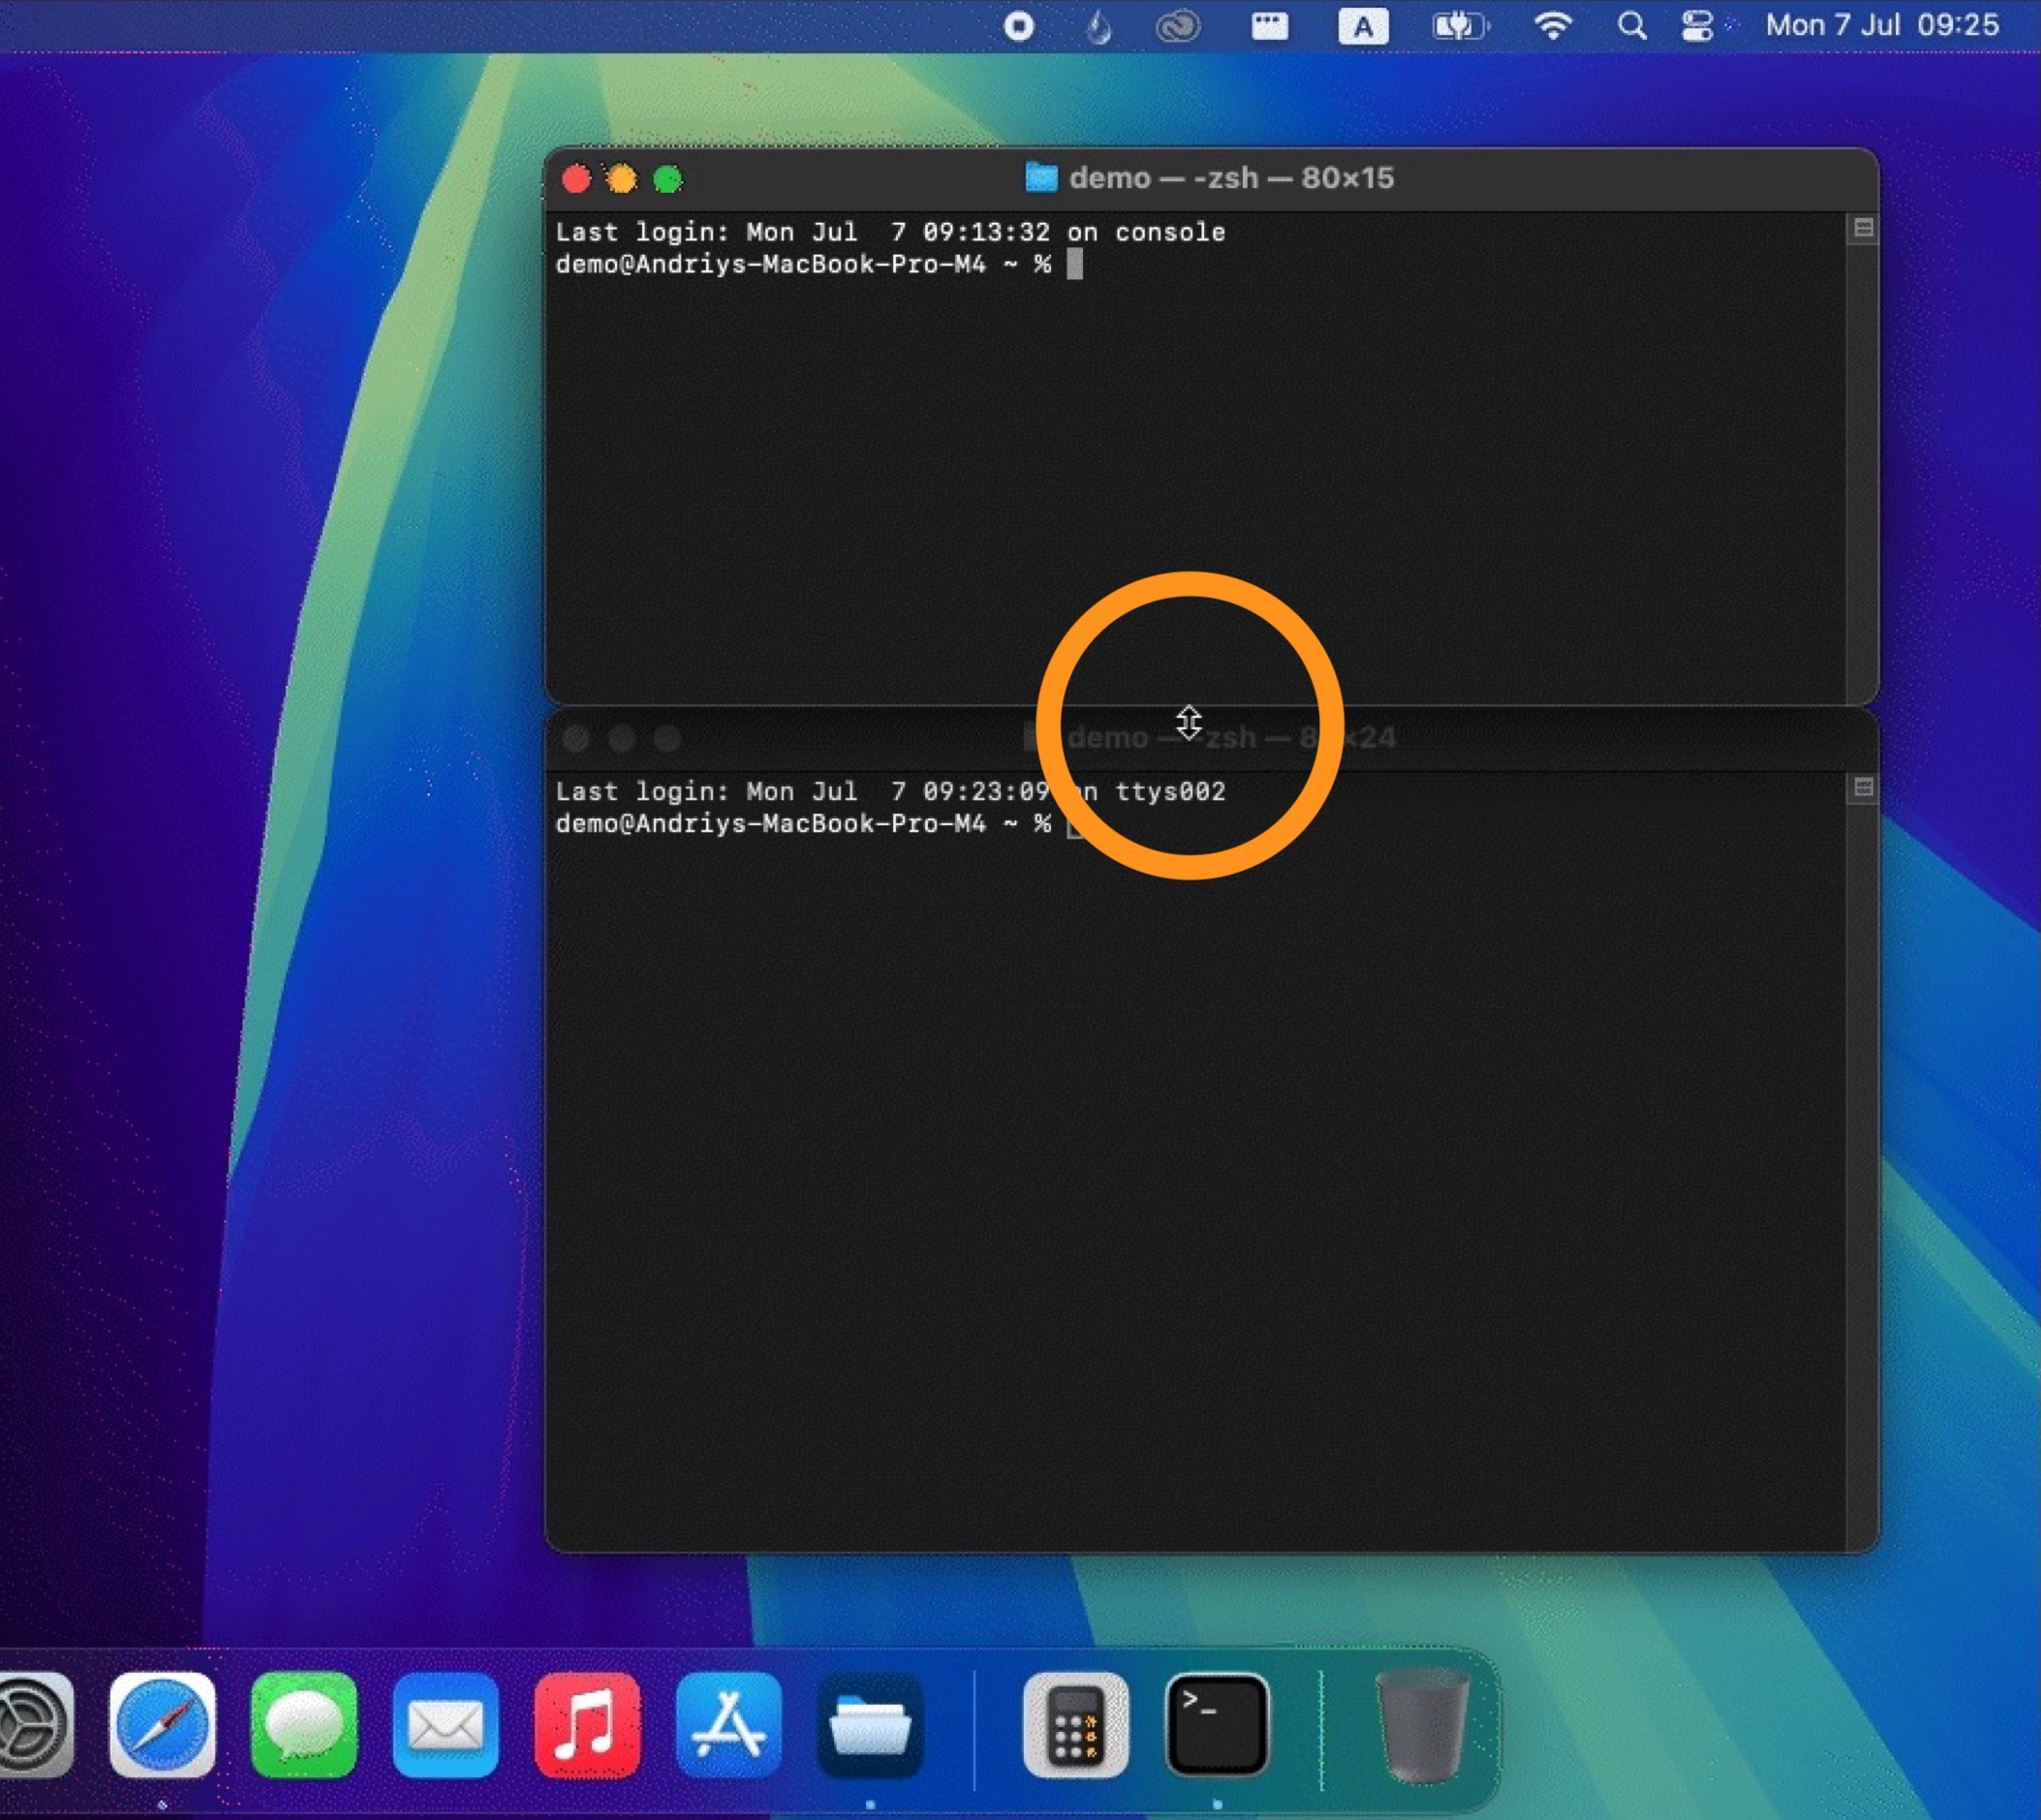Open the Wi-Fi menu bar item
The height and width of the screenshot is (1820, 2041).
click(x=1552, y=26)
